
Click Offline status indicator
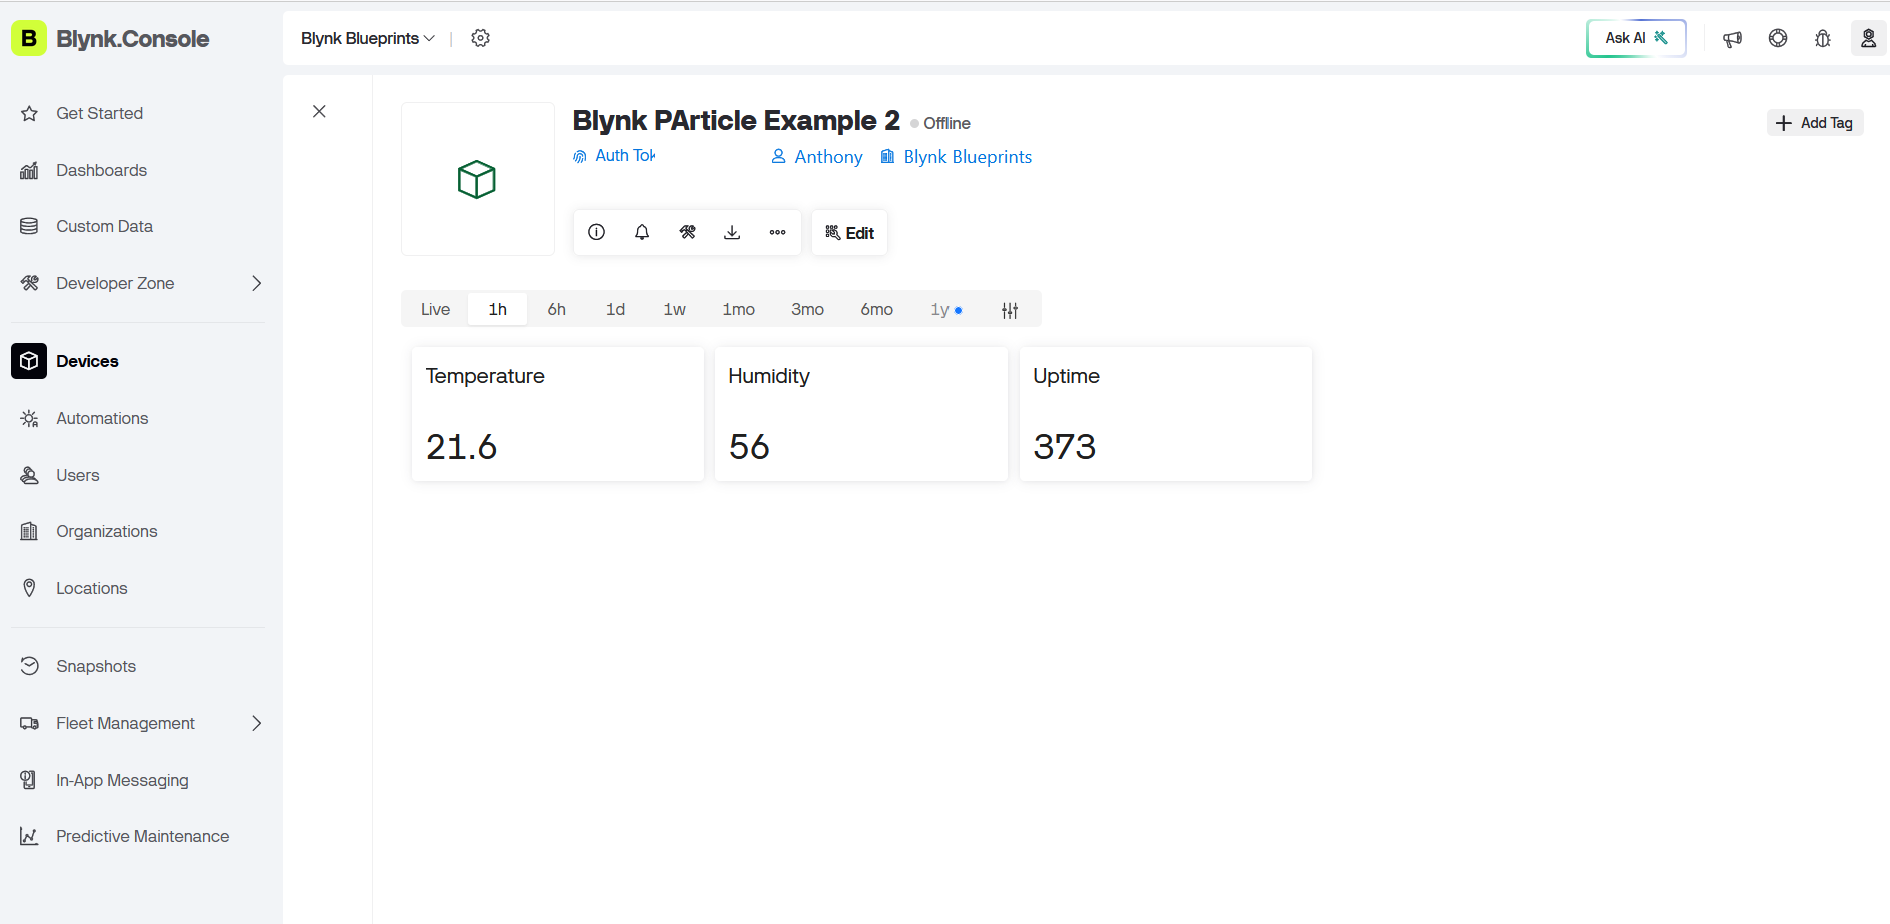tap(941, 123)
